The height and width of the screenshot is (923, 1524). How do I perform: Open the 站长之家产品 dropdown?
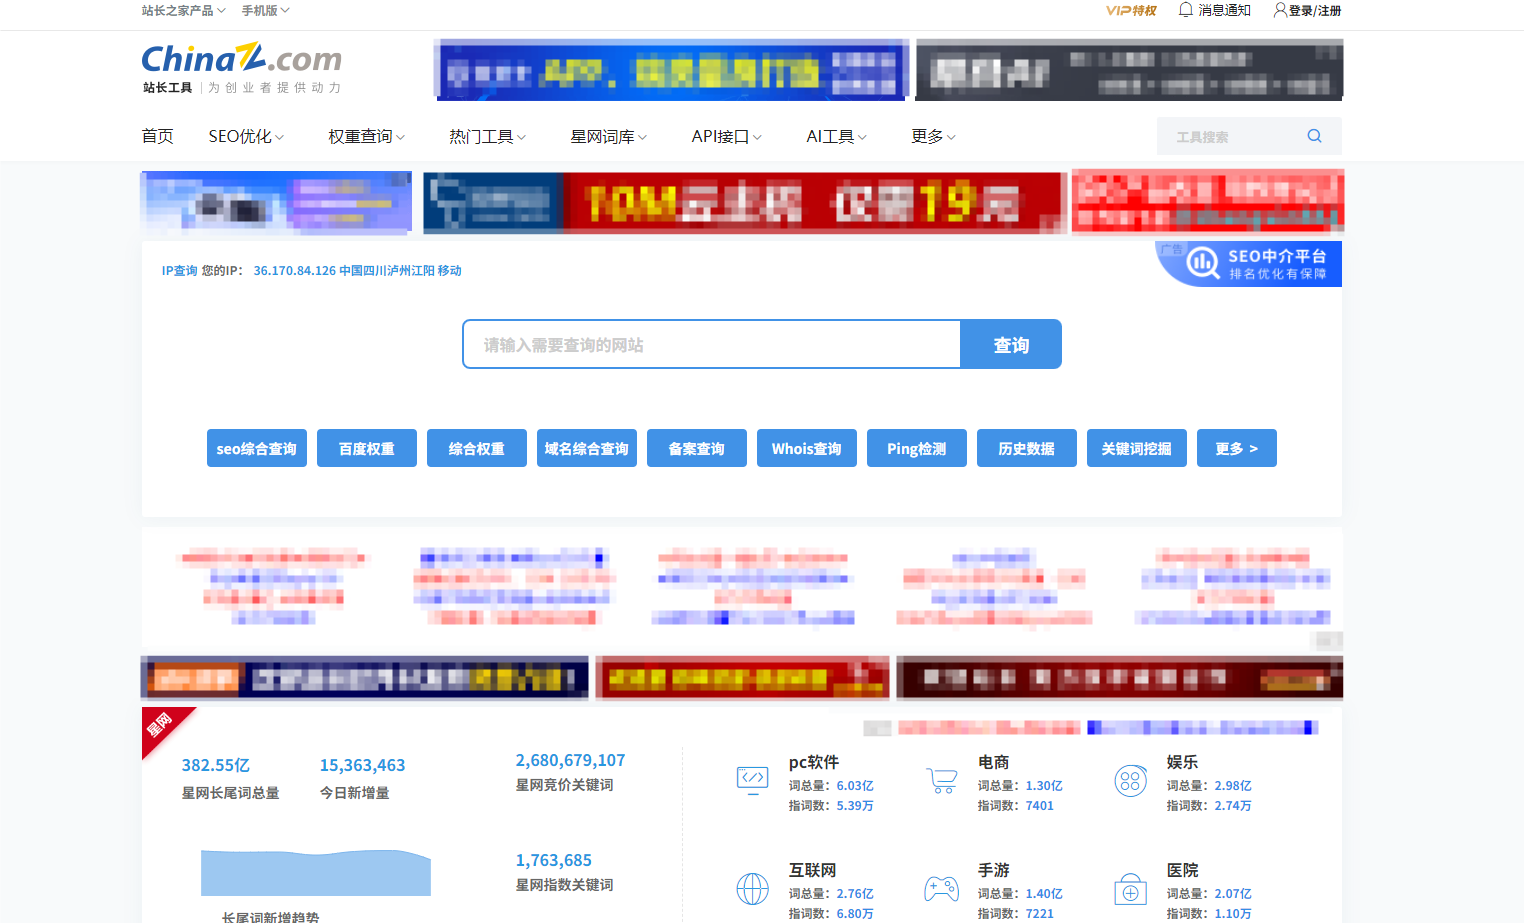(x=183, y=11)
